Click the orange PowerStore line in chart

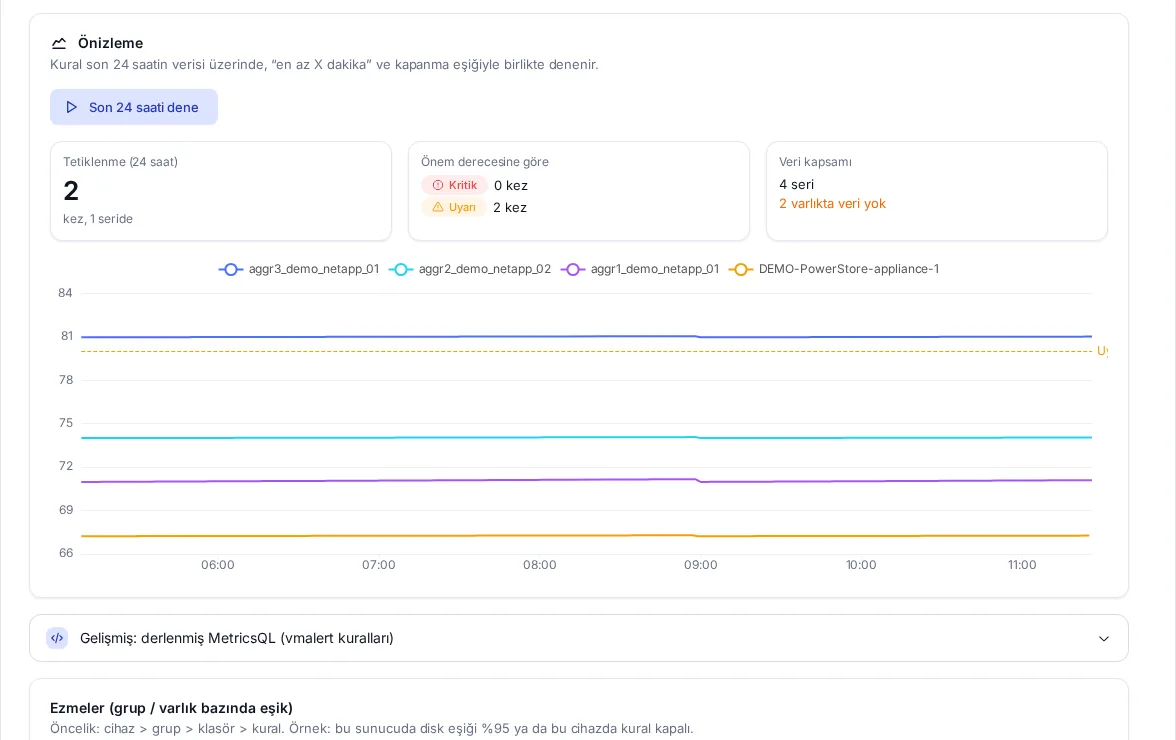[x=585, y=535]
